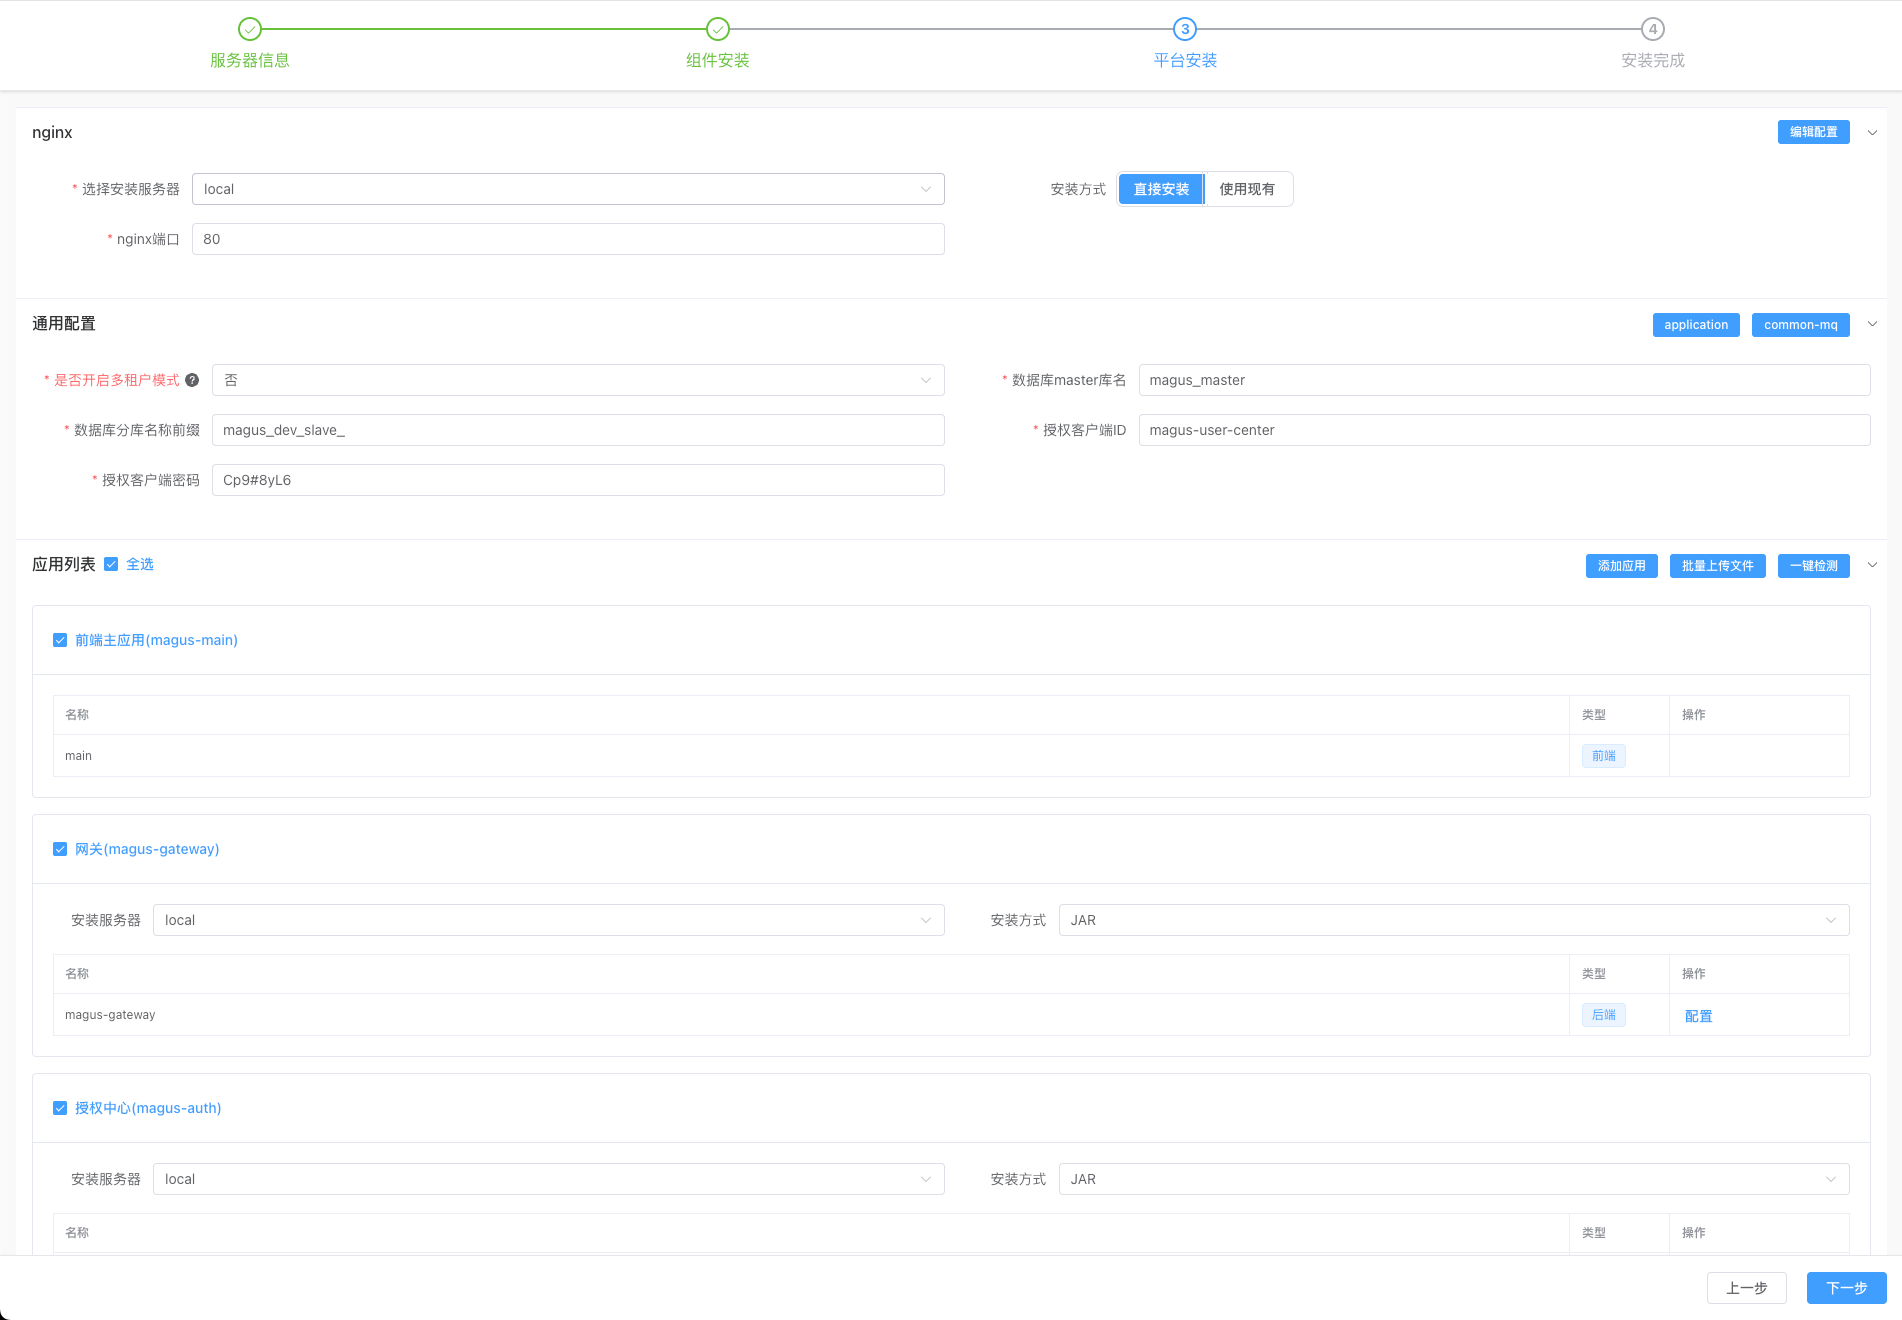The height and width of the screenshot is (1320, 1902).
Task: Click the help icon beside multi-tenant mode label
Action: click(x=192, y=380)
